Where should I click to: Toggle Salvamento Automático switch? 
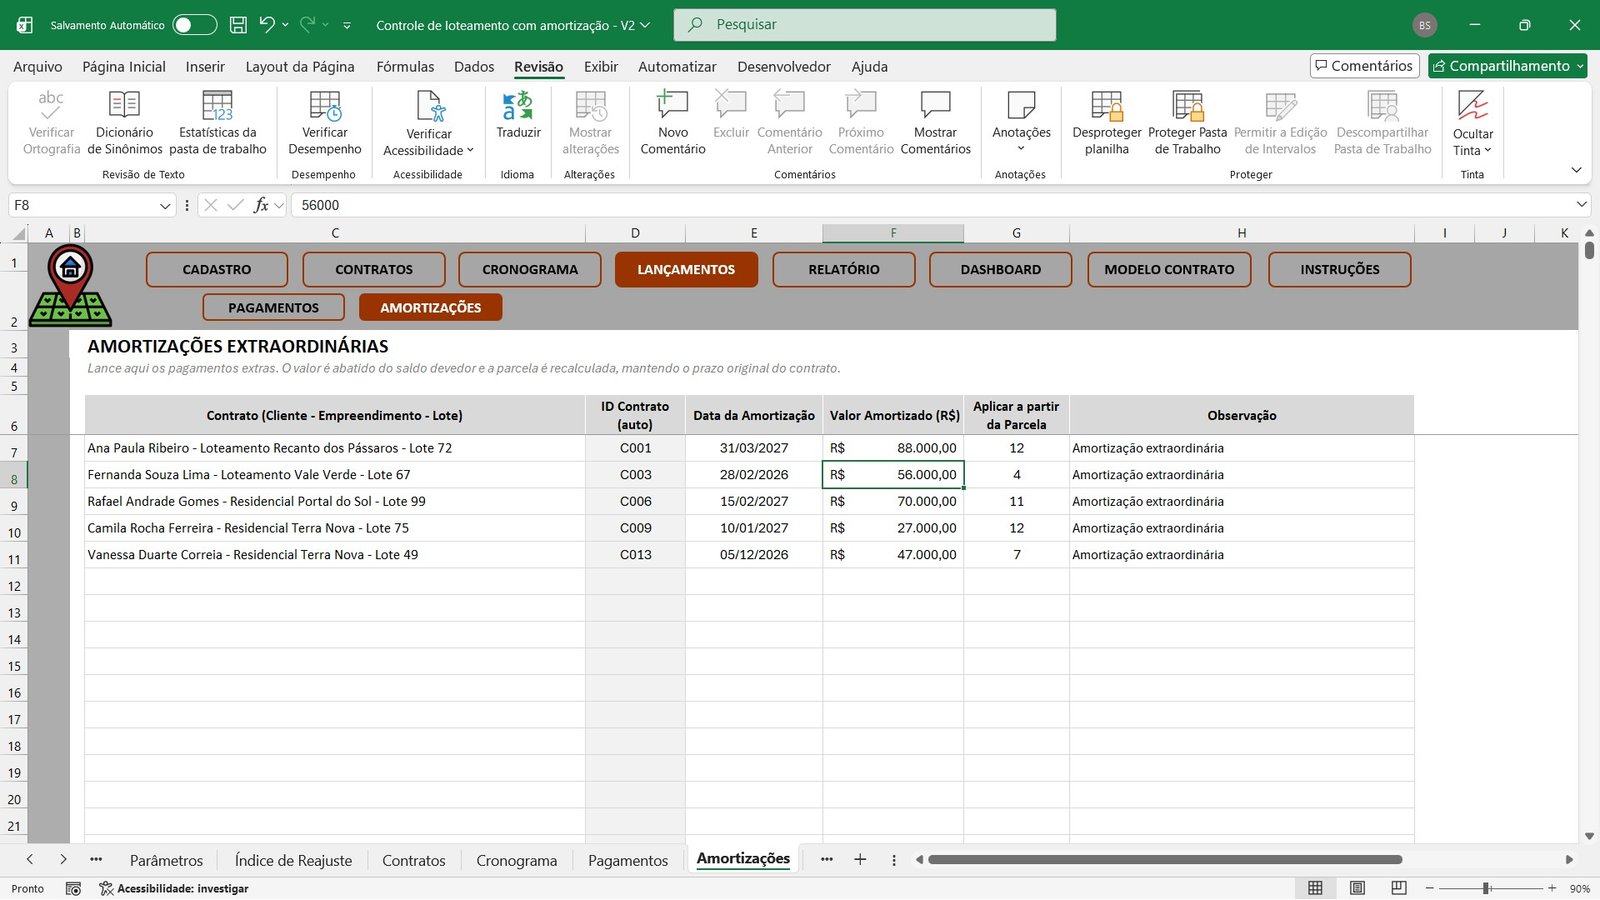coord(195,25)
